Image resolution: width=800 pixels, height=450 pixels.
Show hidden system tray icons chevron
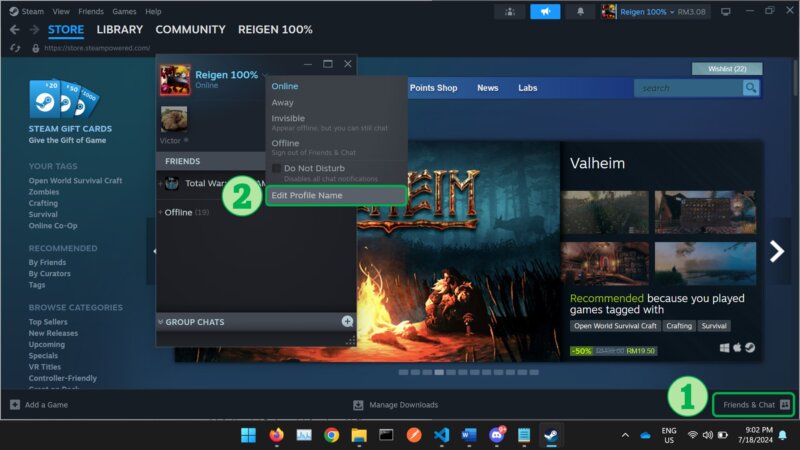(x=625, y=435)
